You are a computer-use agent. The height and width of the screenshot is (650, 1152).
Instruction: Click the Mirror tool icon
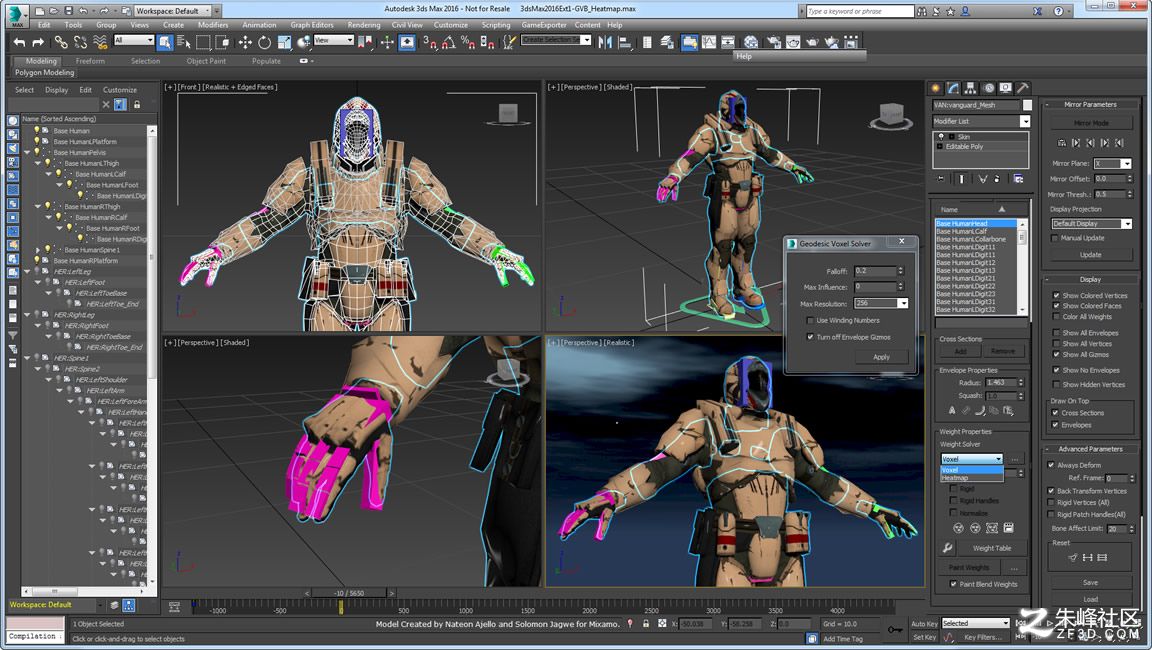(605, 43)
